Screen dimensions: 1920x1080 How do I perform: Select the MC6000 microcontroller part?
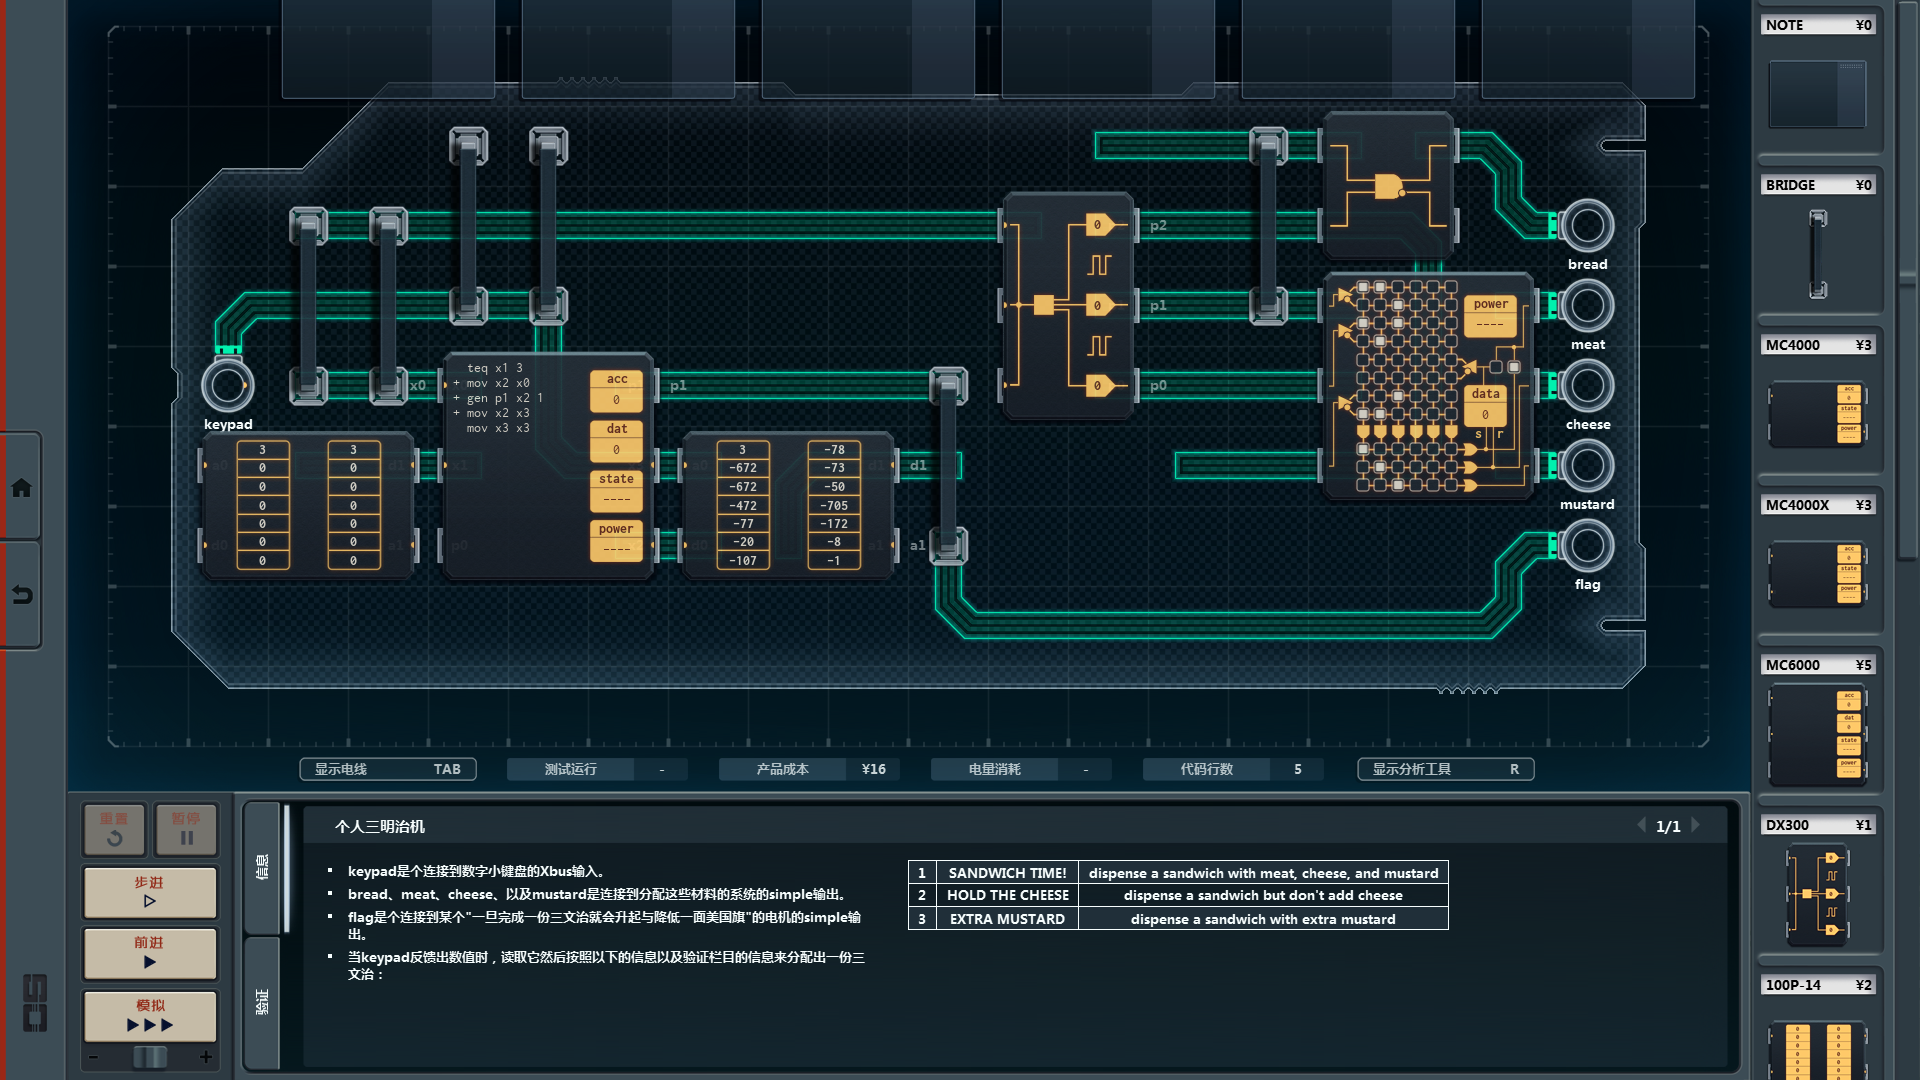tap(1817, 735)
